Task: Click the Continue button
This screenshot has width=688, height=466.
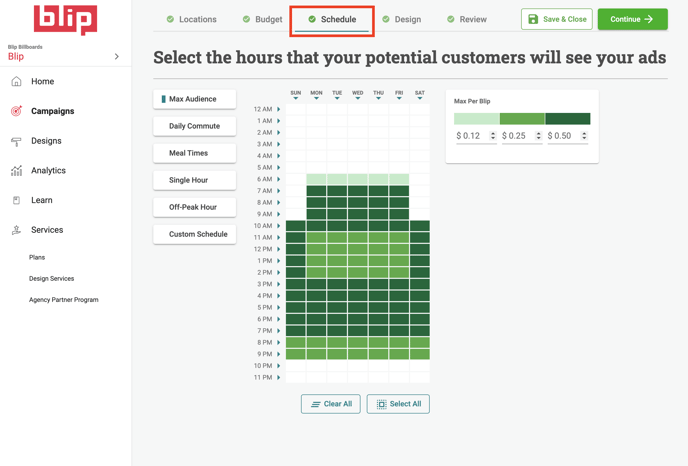Action: [x=632, y=19]
